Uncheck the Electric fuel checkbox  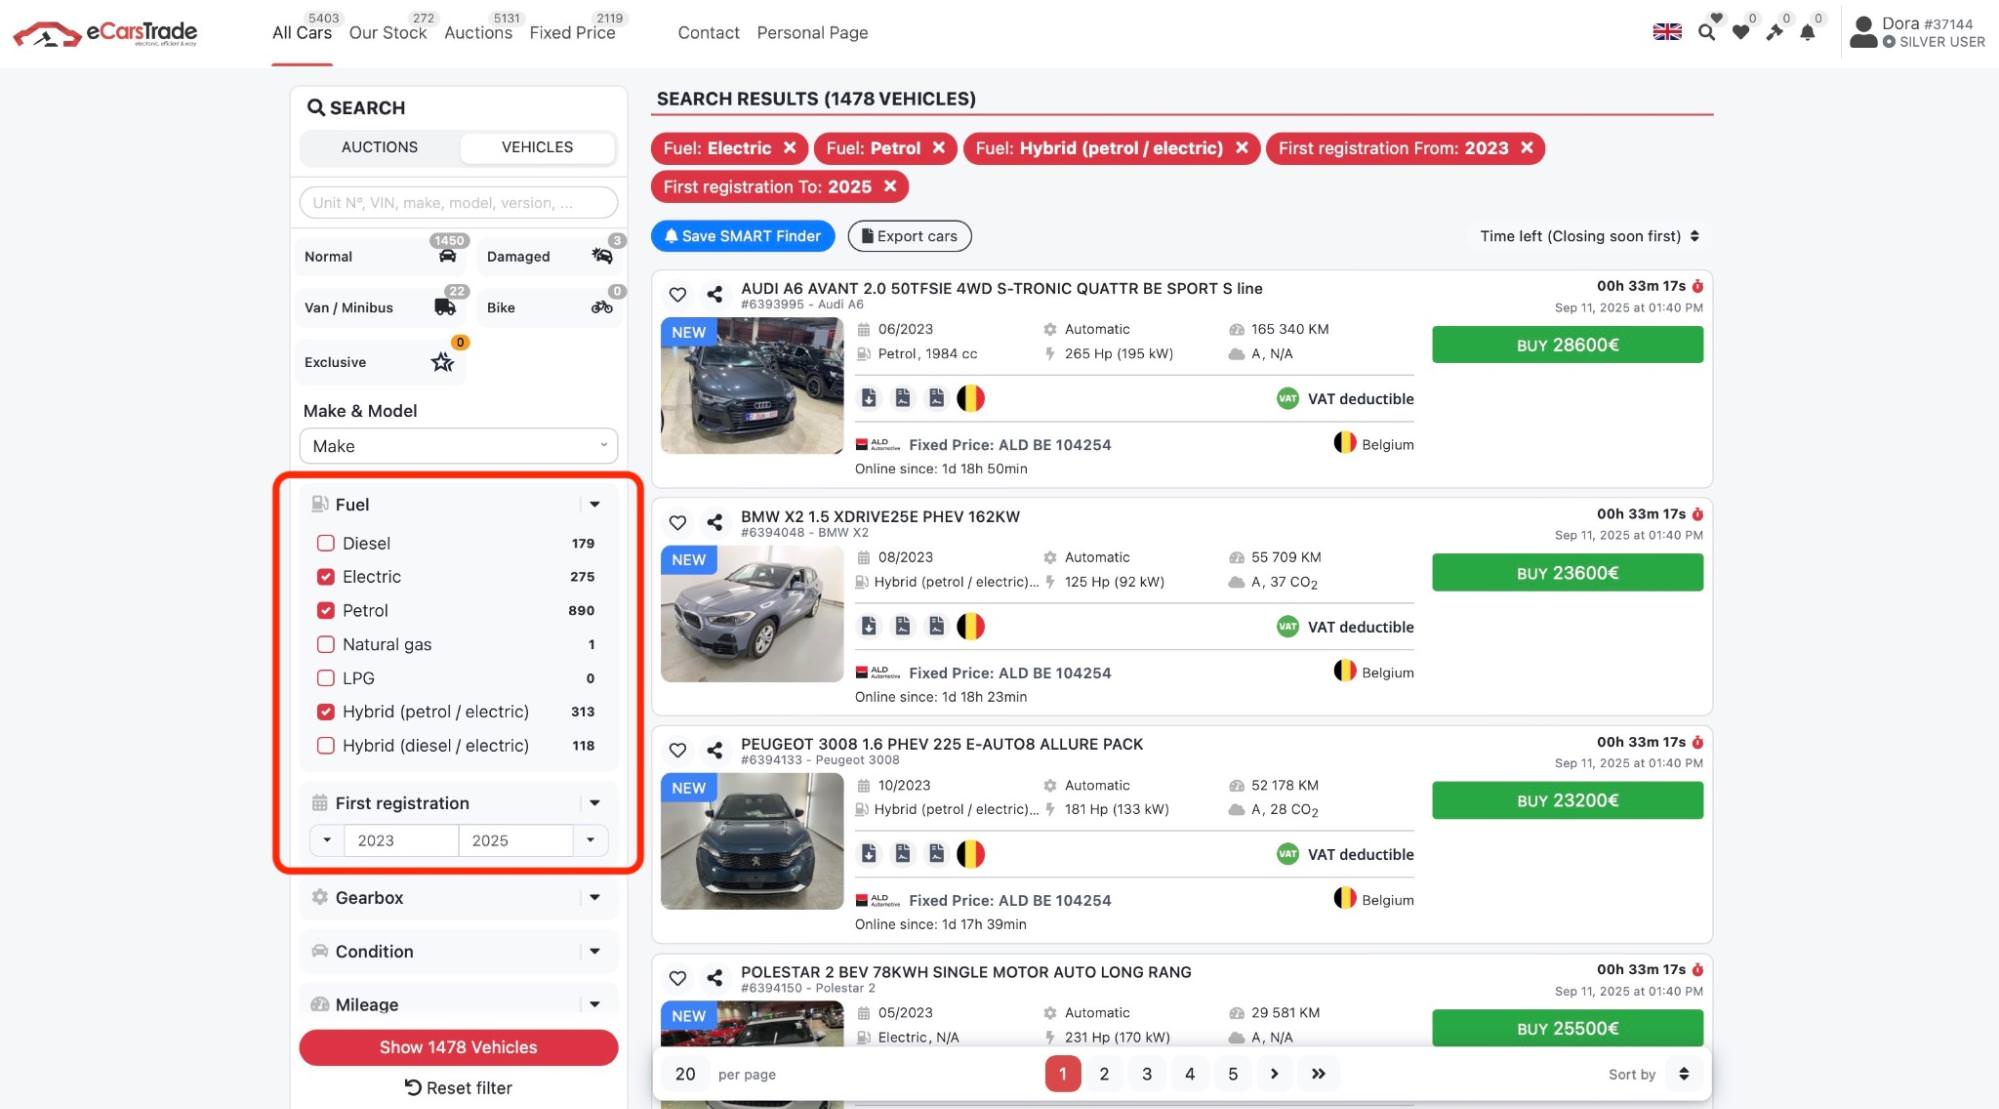[x=326, y=577]
